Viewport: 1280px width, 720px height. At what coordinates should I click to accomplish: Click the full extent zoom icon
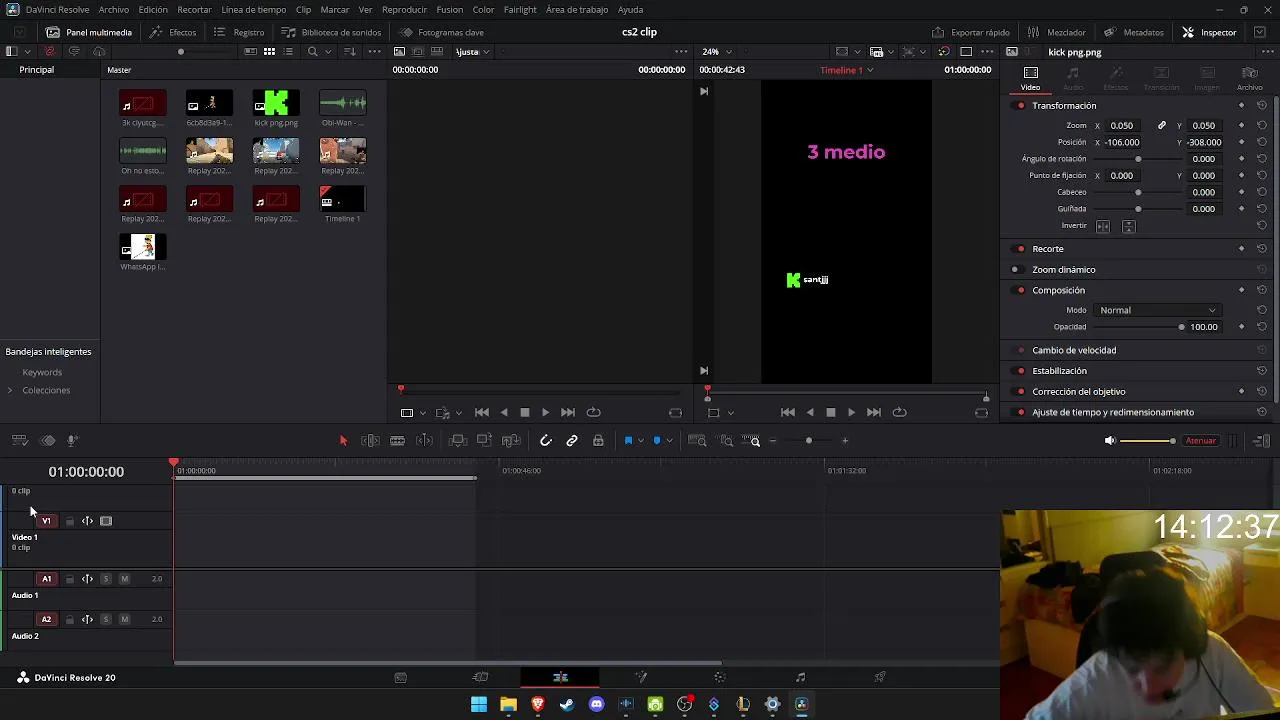[697, 441]
